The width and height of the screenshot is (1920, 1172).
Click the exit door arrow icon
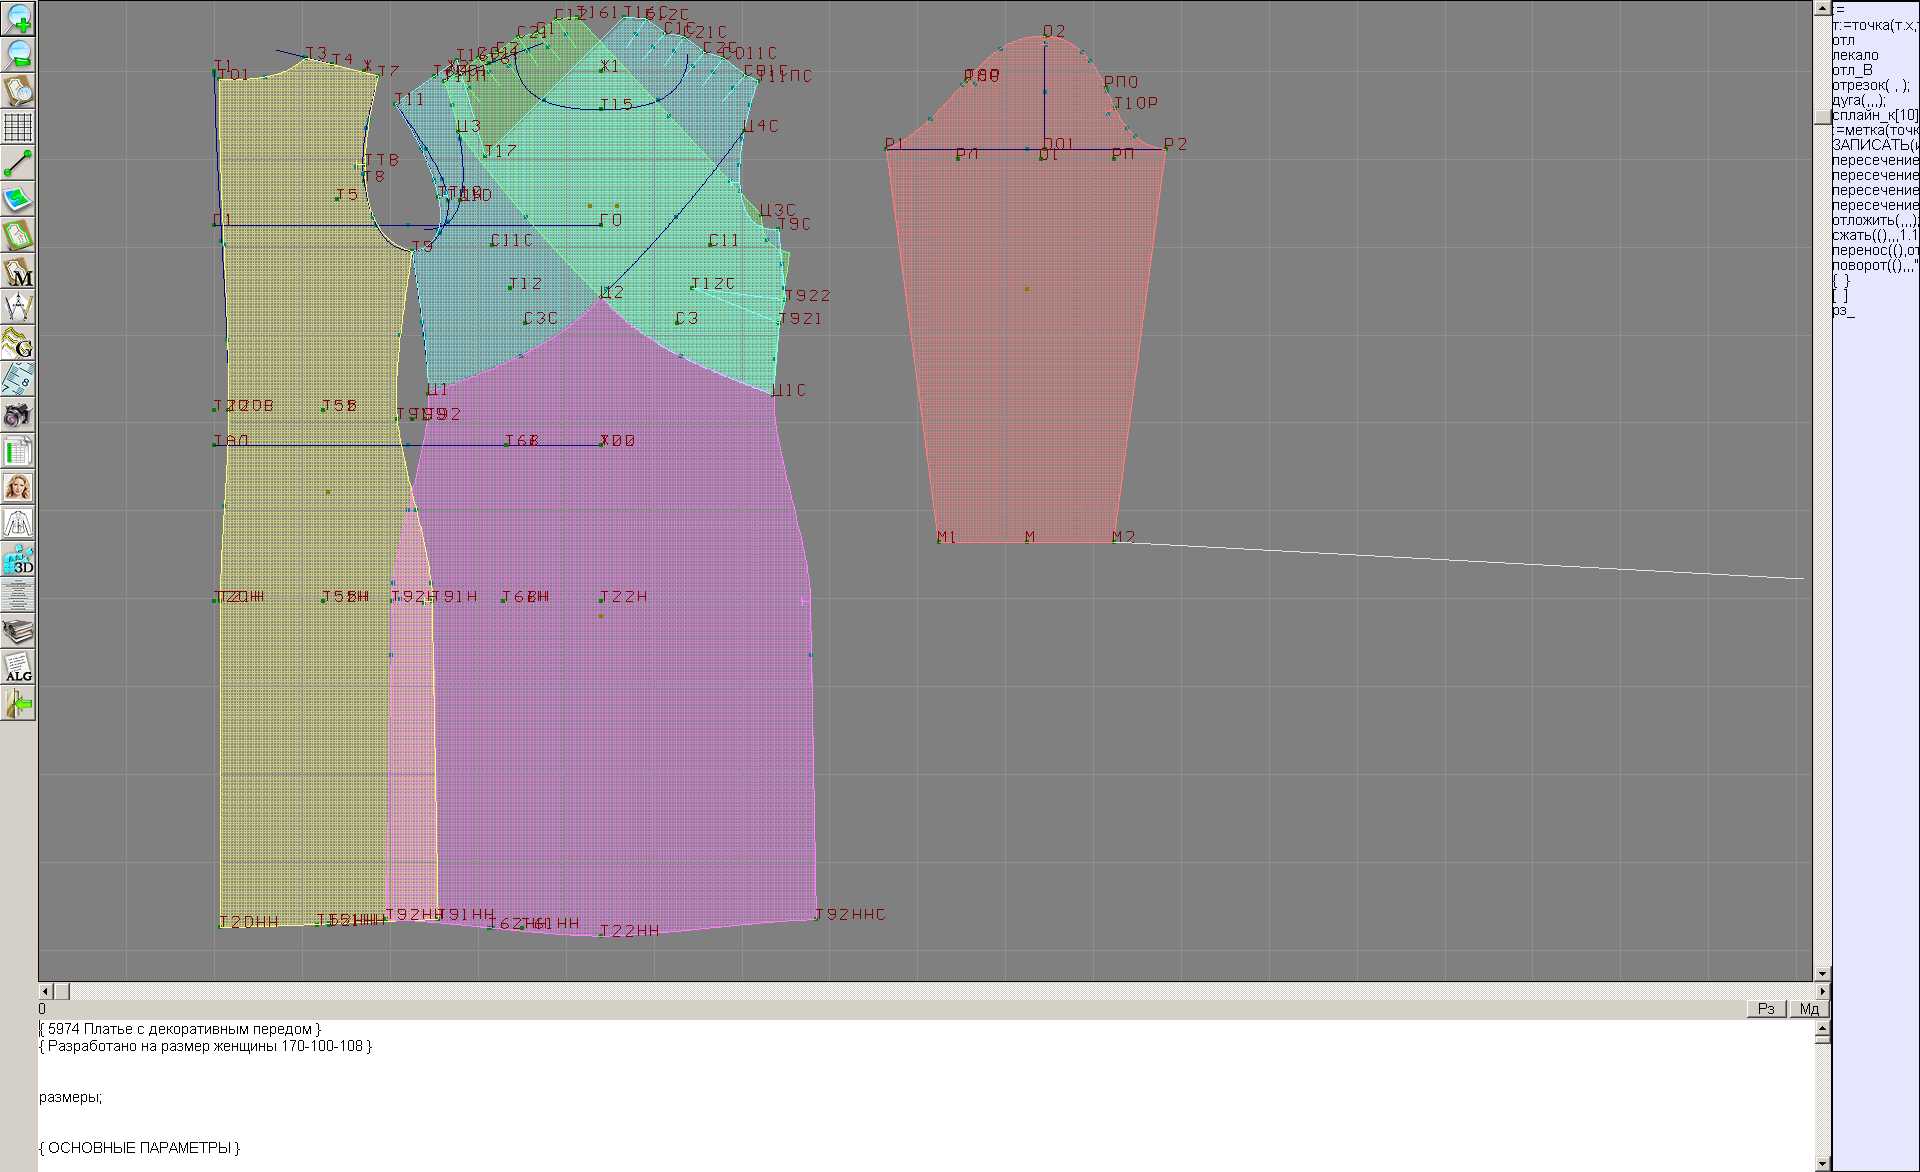click(x=18, y=704)
